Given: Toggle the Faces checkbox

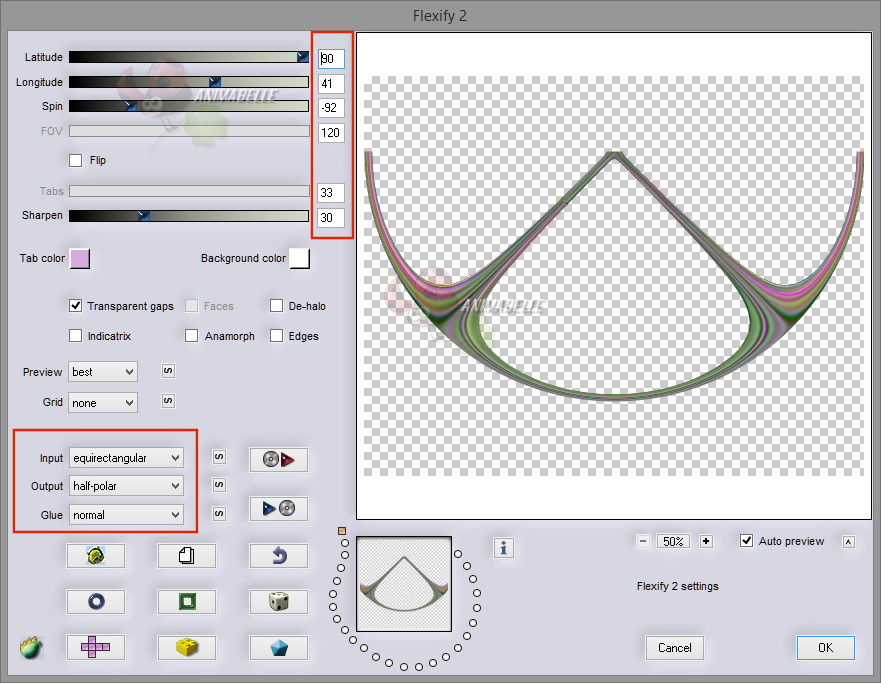Looking at the screenshot, I should (192, 306).
